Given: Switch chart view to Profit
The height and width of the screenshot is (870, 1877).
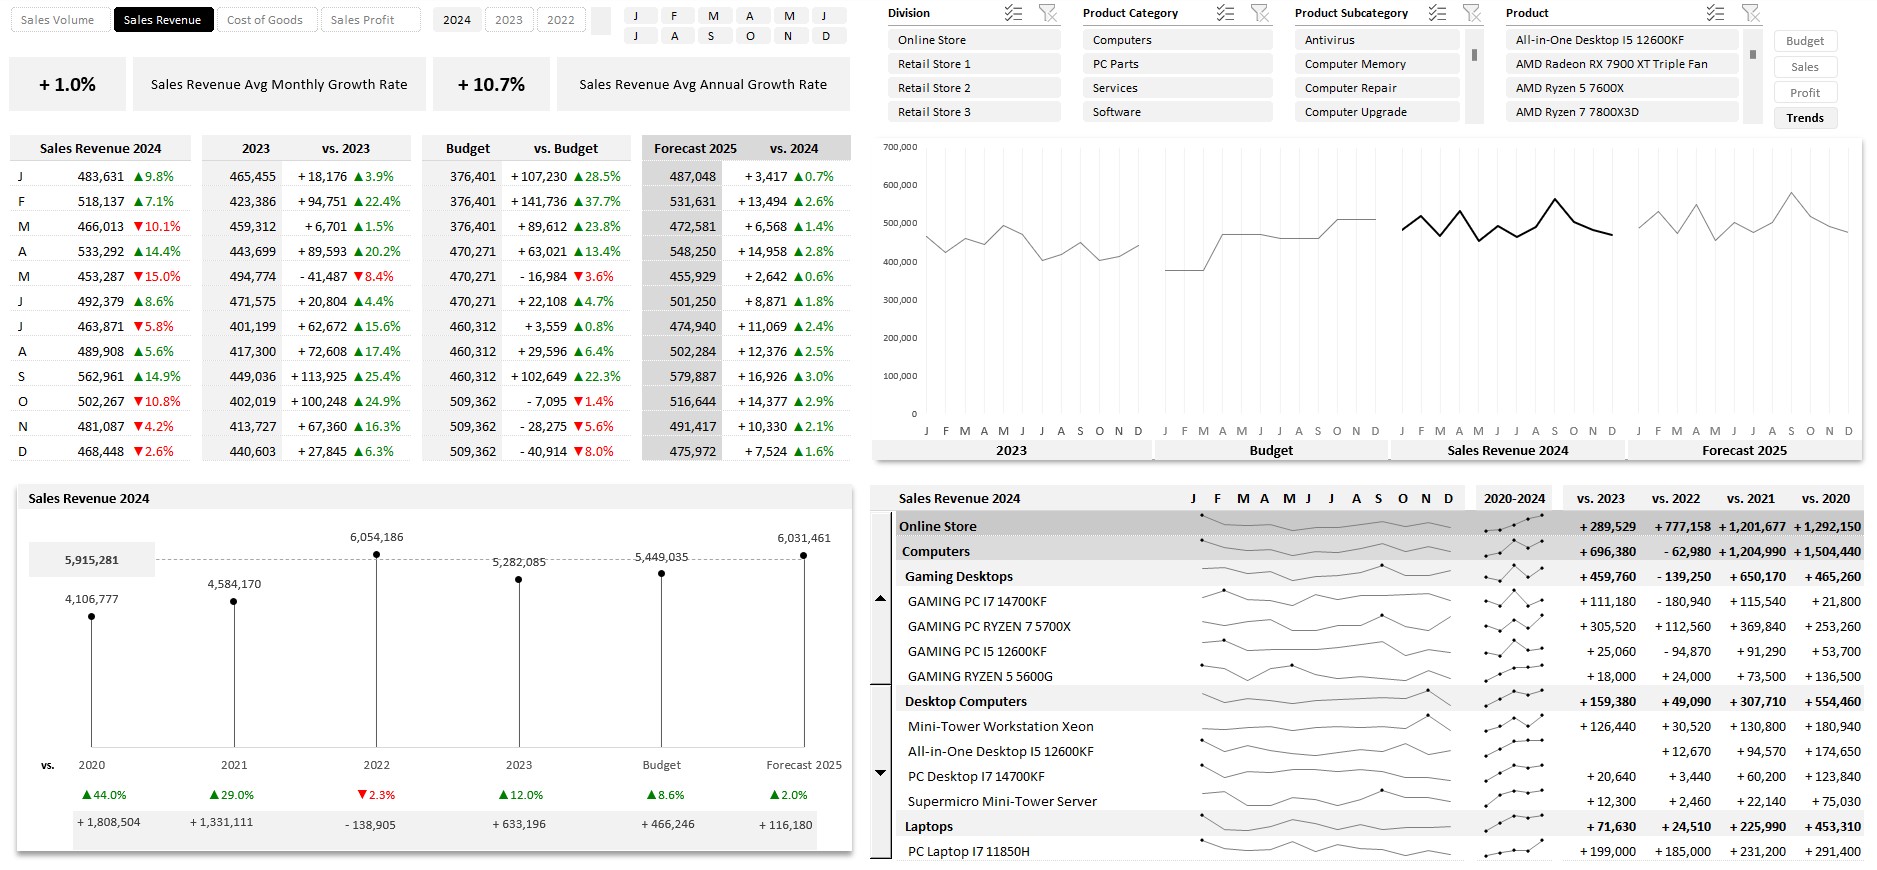Looking at the screenshot, I should point(1804,93).
